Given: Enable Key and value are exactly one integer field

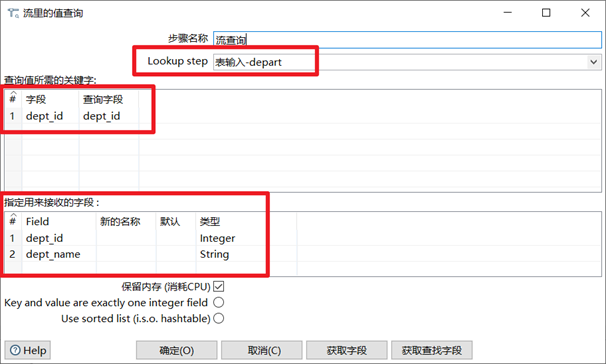Looking at the screenshot, I should click(218, 302).
